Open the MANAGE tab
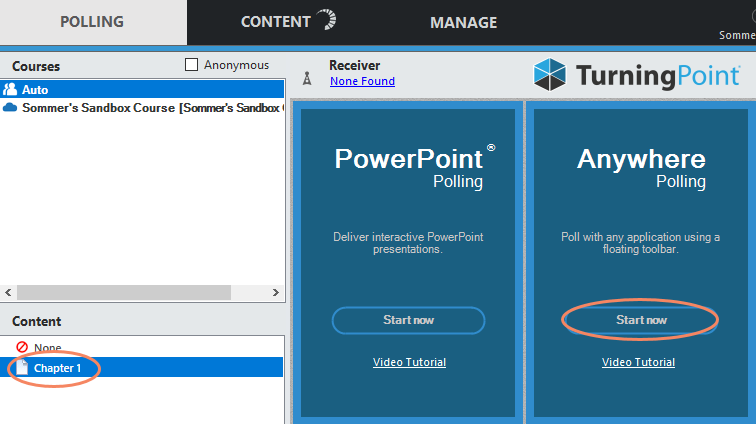Image resolution: width=756 pixels, height=424 pixels. point(463,23)
